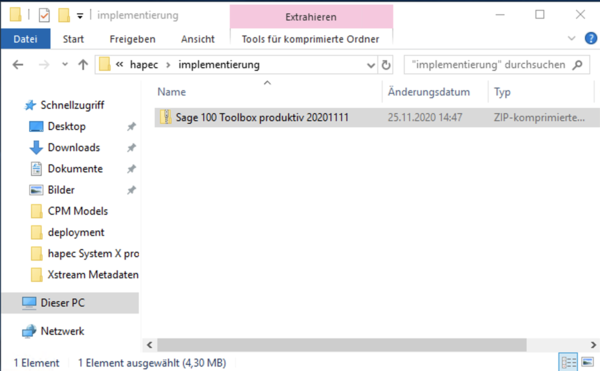This screenshot has height=371, width=600.
Task: Unpin Desktop using its pin icon
Action: [x=131, y=127]
